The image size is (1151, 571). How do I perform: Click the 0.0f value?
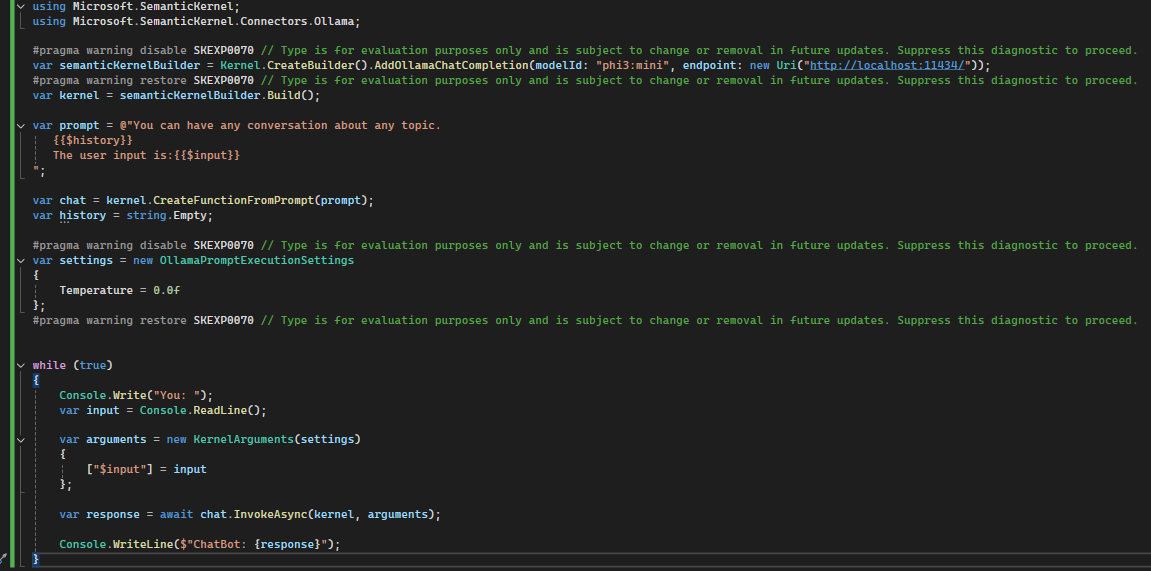[x=167, y=291]
